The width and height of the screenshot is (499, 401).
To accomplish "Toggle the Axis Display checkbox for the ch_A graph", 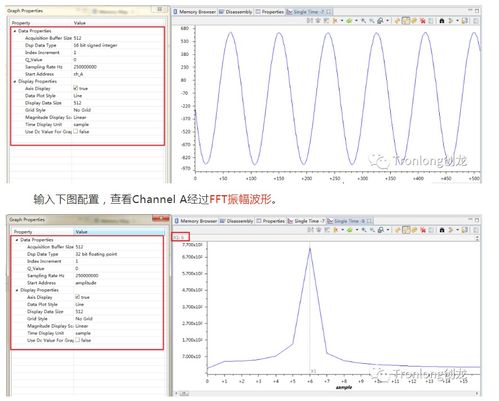I will click(76, 88).
